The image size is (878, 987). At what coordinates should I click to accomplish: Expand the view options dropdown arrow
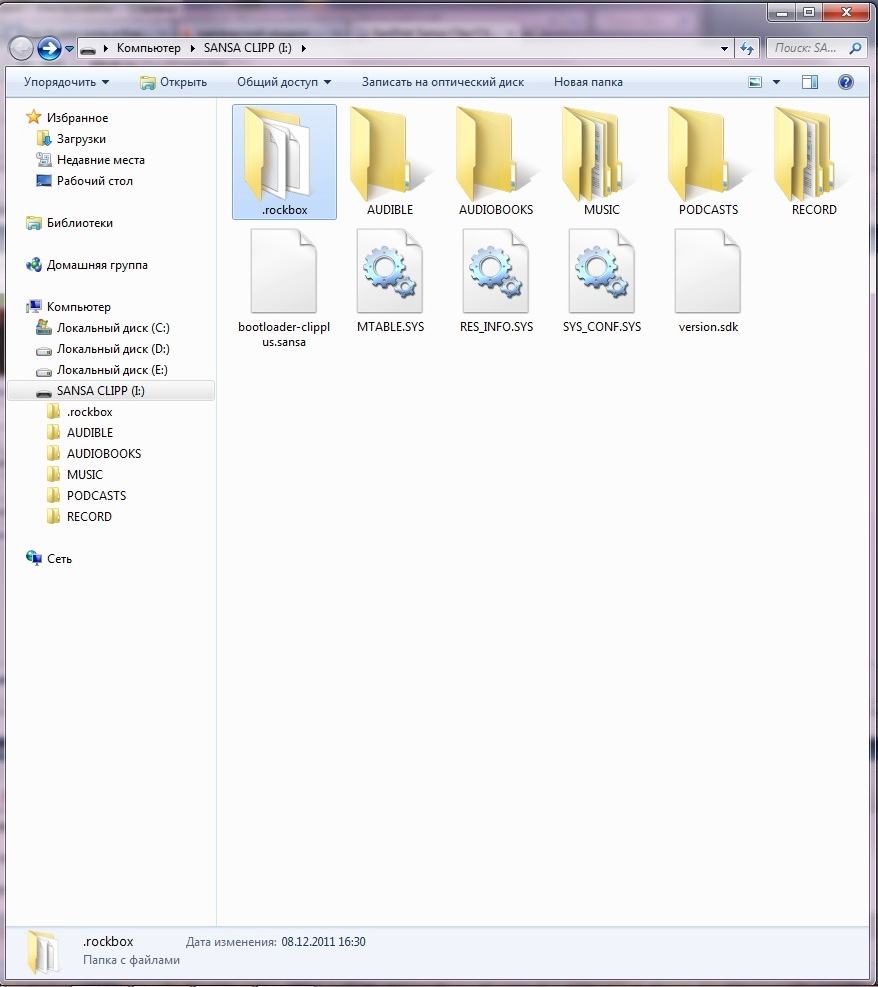point(776,82)
